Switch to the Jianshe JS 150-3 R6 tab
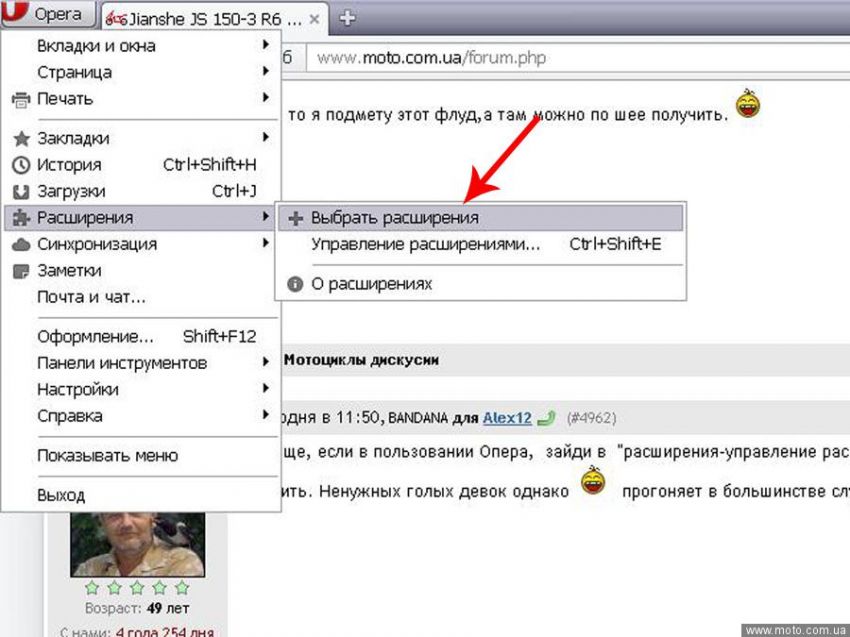Image resolution: width=850 pixels, height=637 pixels. [215, 20]
